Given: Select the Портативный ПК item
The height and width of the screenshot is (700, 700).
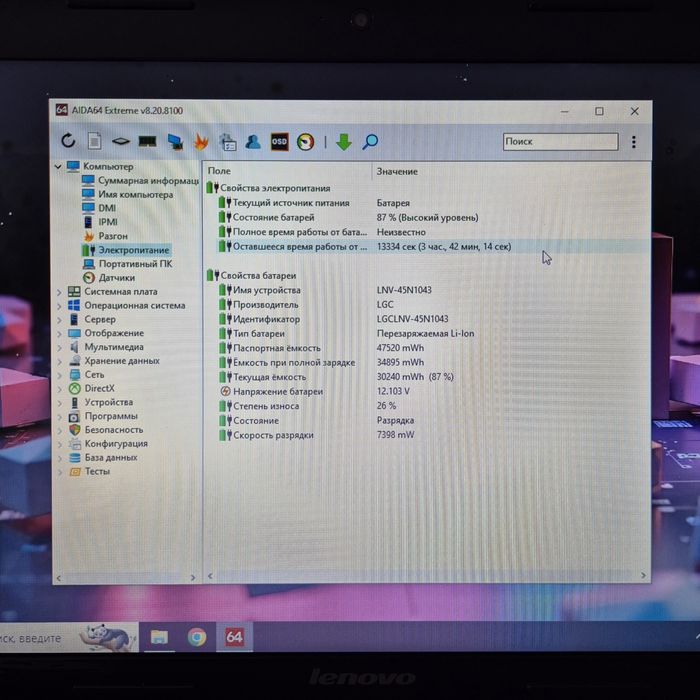Looking at the screenshot, I should pos(128,264).
